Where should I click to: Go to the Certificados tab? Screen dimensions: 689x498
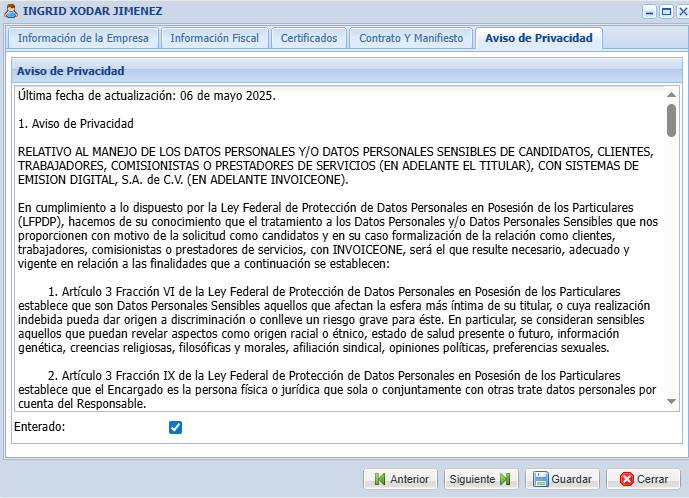[308, 38]
